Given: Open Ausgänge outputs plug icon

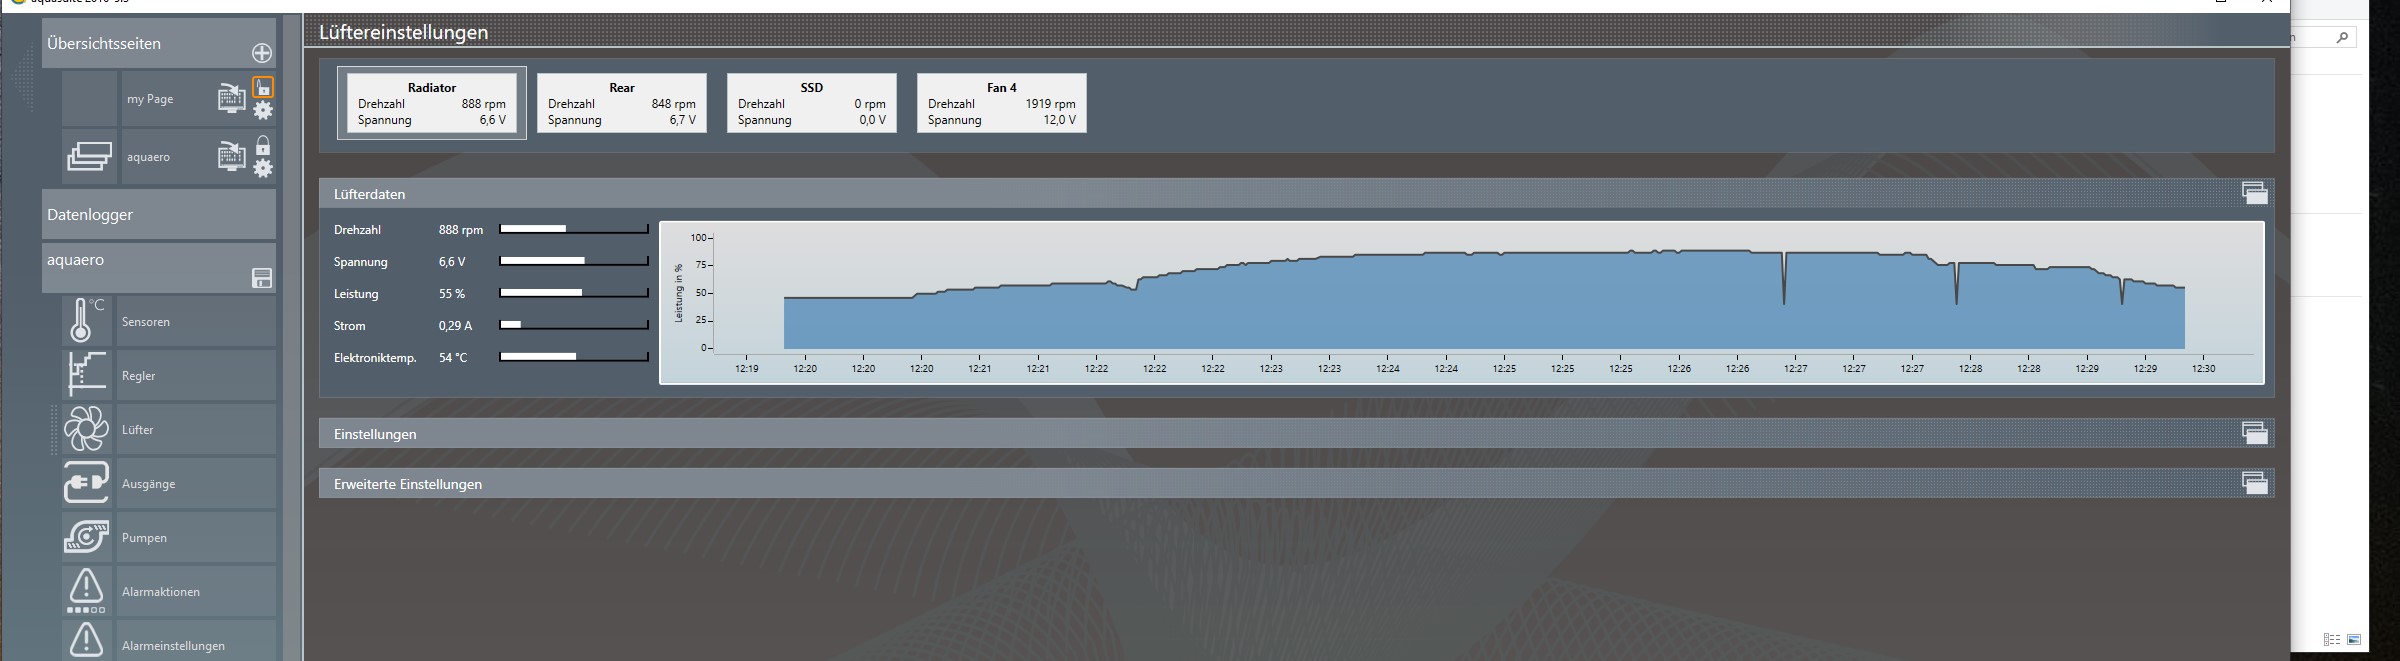Looking at the screenshot, I should click(x=86, y=483).
